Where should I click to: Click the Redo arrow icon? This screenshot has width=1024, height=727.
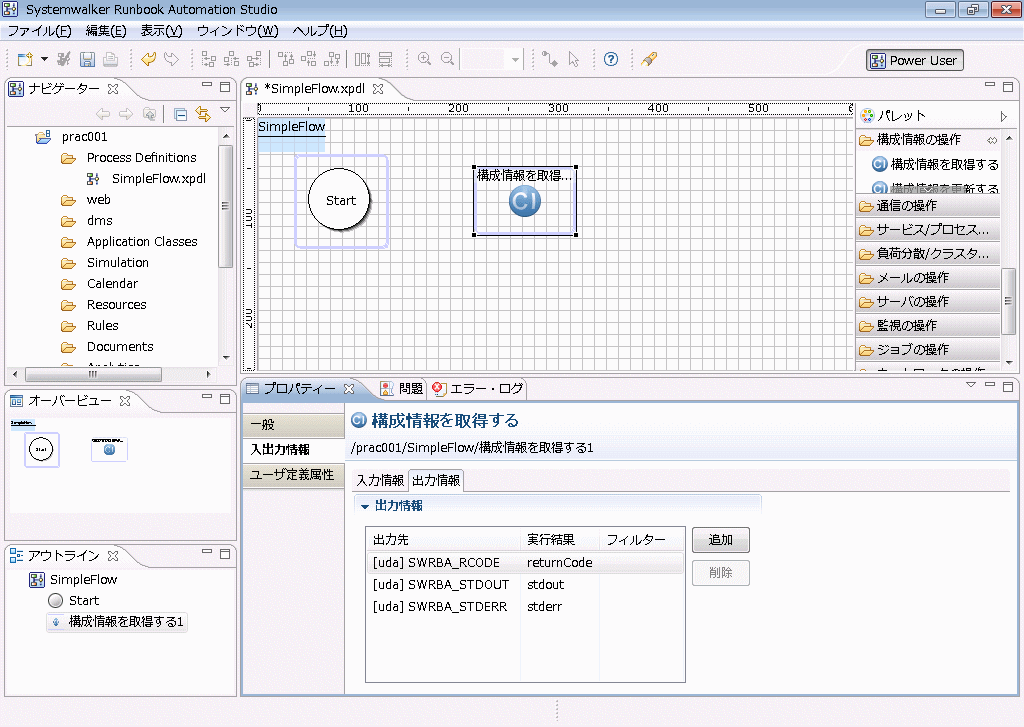click(171, 59)
